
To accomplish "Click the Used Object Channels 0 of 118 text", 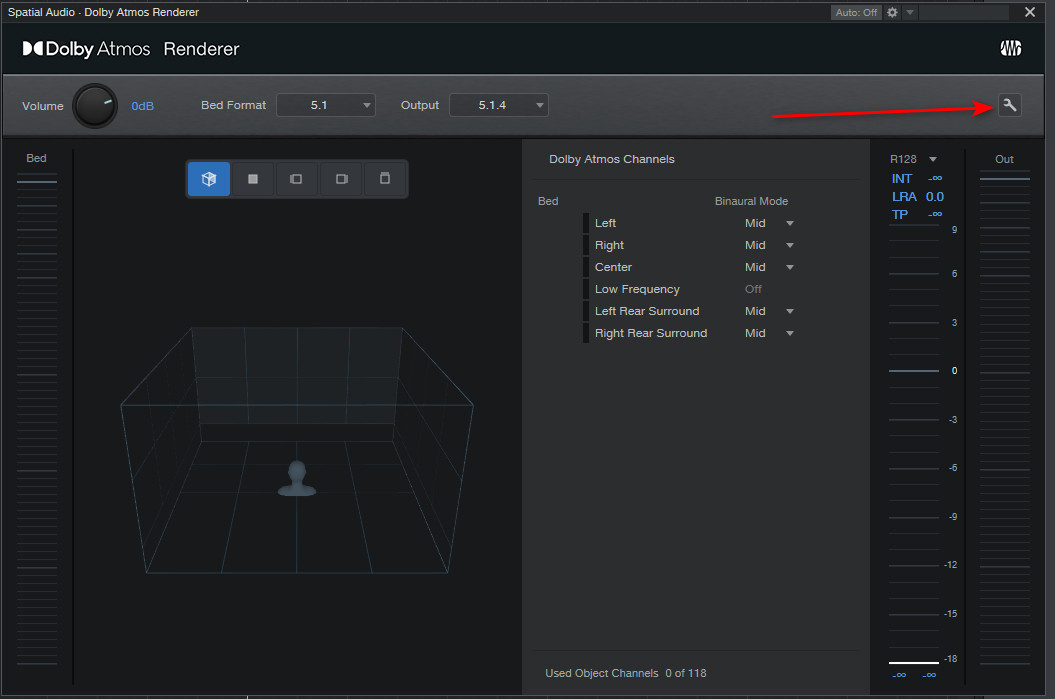I will coord(626,673).
